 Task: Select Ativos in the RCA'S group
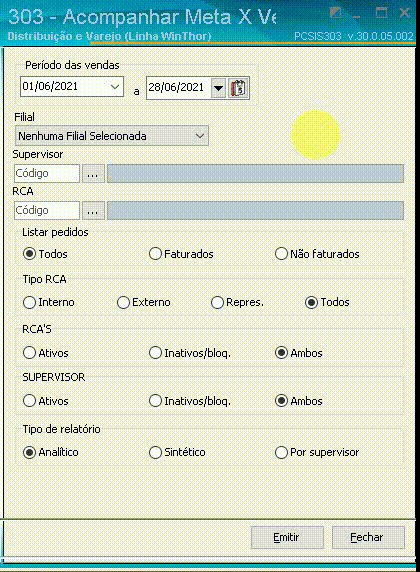pos(46,353)
